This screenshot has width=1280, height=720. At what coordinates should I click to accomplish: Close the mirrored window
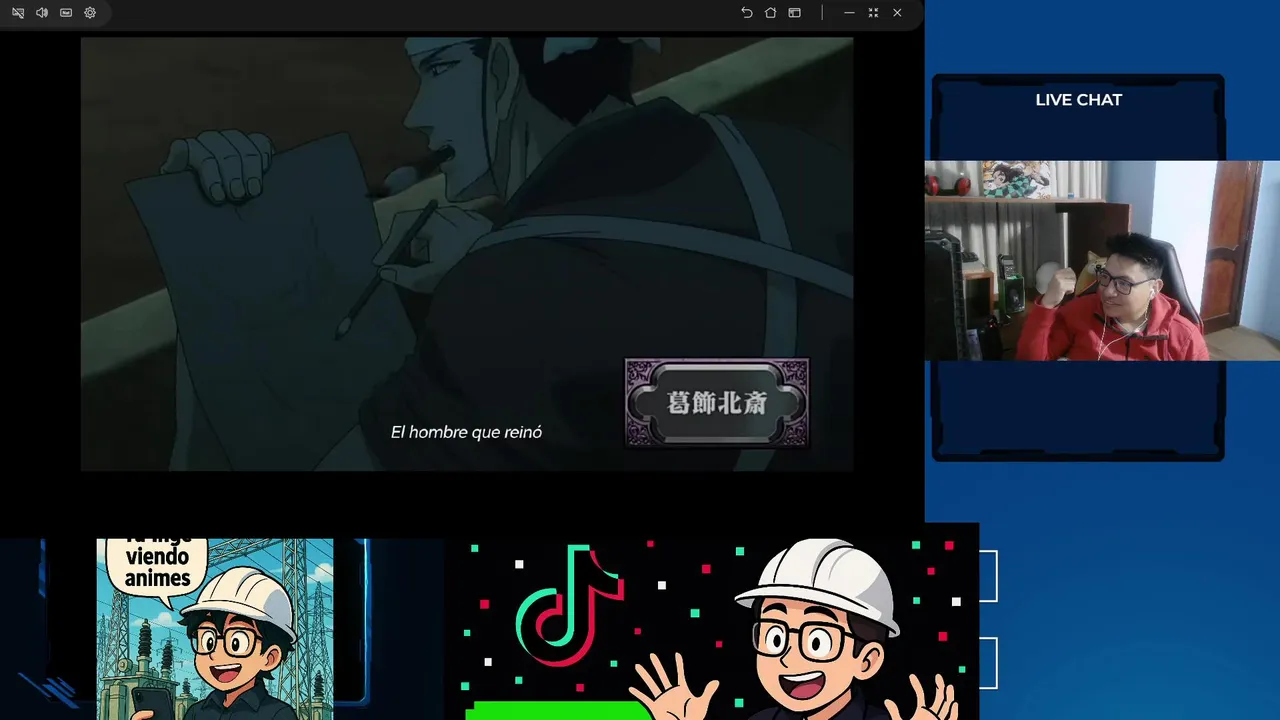click(897, 13)
